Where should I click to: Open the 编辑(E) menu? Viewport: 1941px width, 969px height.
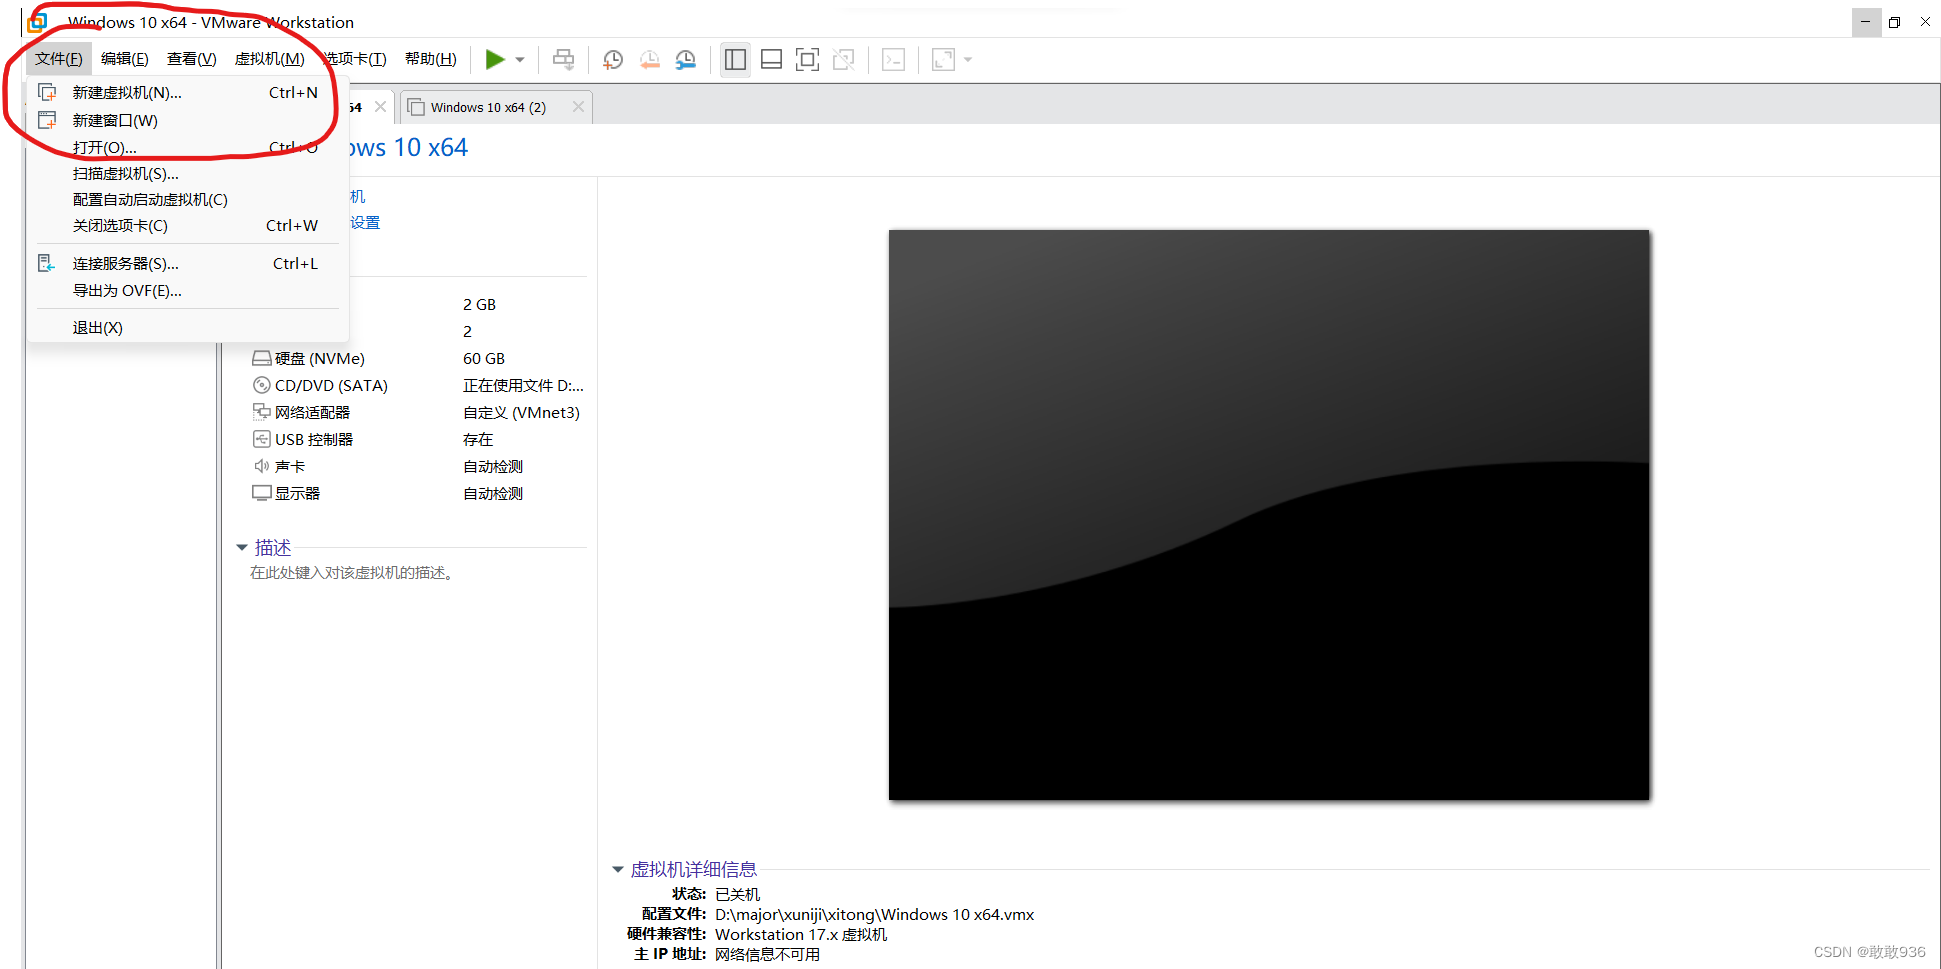coord(124,59)
